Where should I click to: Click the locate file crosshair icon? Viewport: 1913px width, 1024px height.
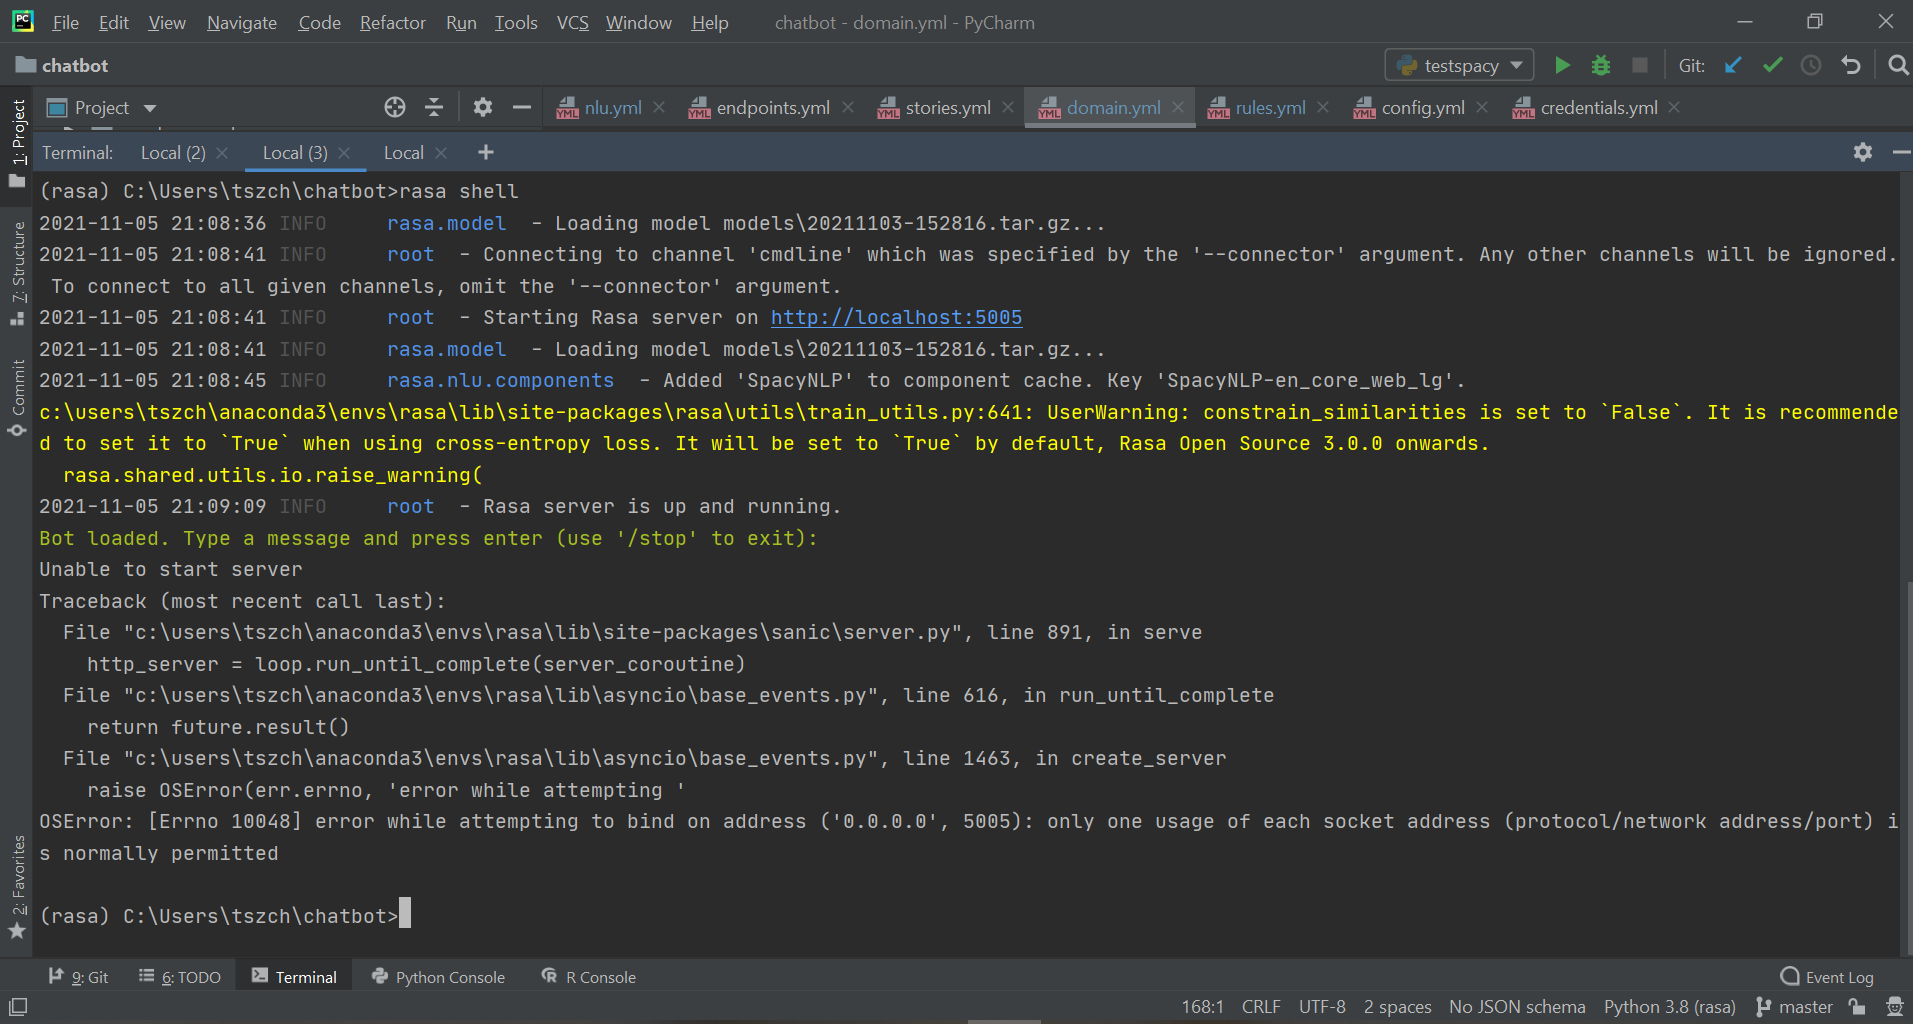pyautogui.click(x=395, y=108)
